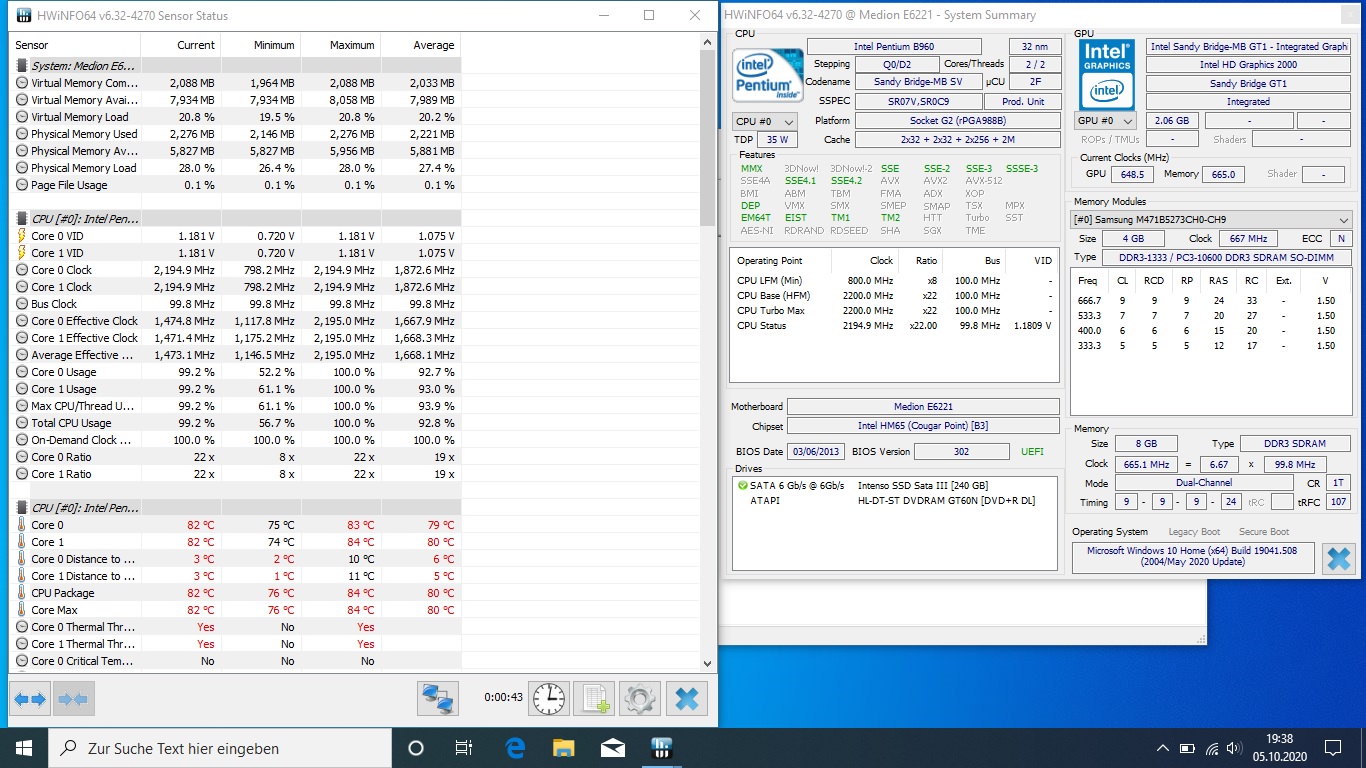The image size is (1366, 768).
Task: Click the collapse columns arrows button in Sensor Status
Action: point(73,699)
